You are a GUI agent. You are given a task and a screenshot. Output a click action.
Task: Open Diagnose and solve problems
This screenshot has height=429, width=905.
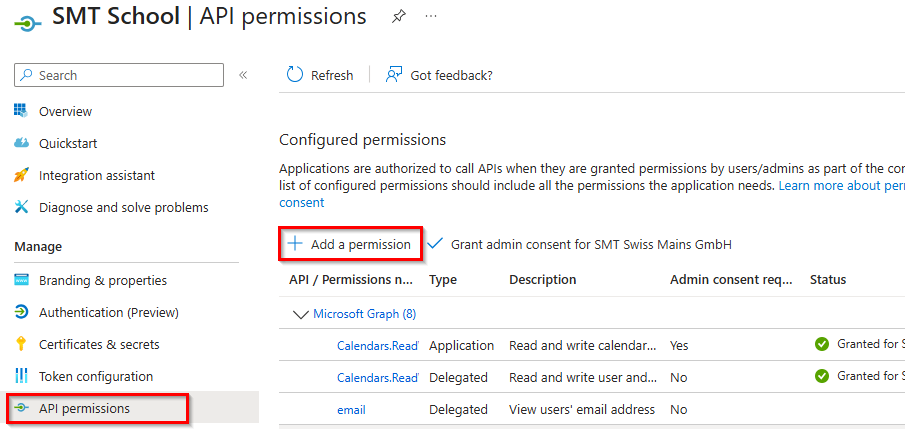123,207
